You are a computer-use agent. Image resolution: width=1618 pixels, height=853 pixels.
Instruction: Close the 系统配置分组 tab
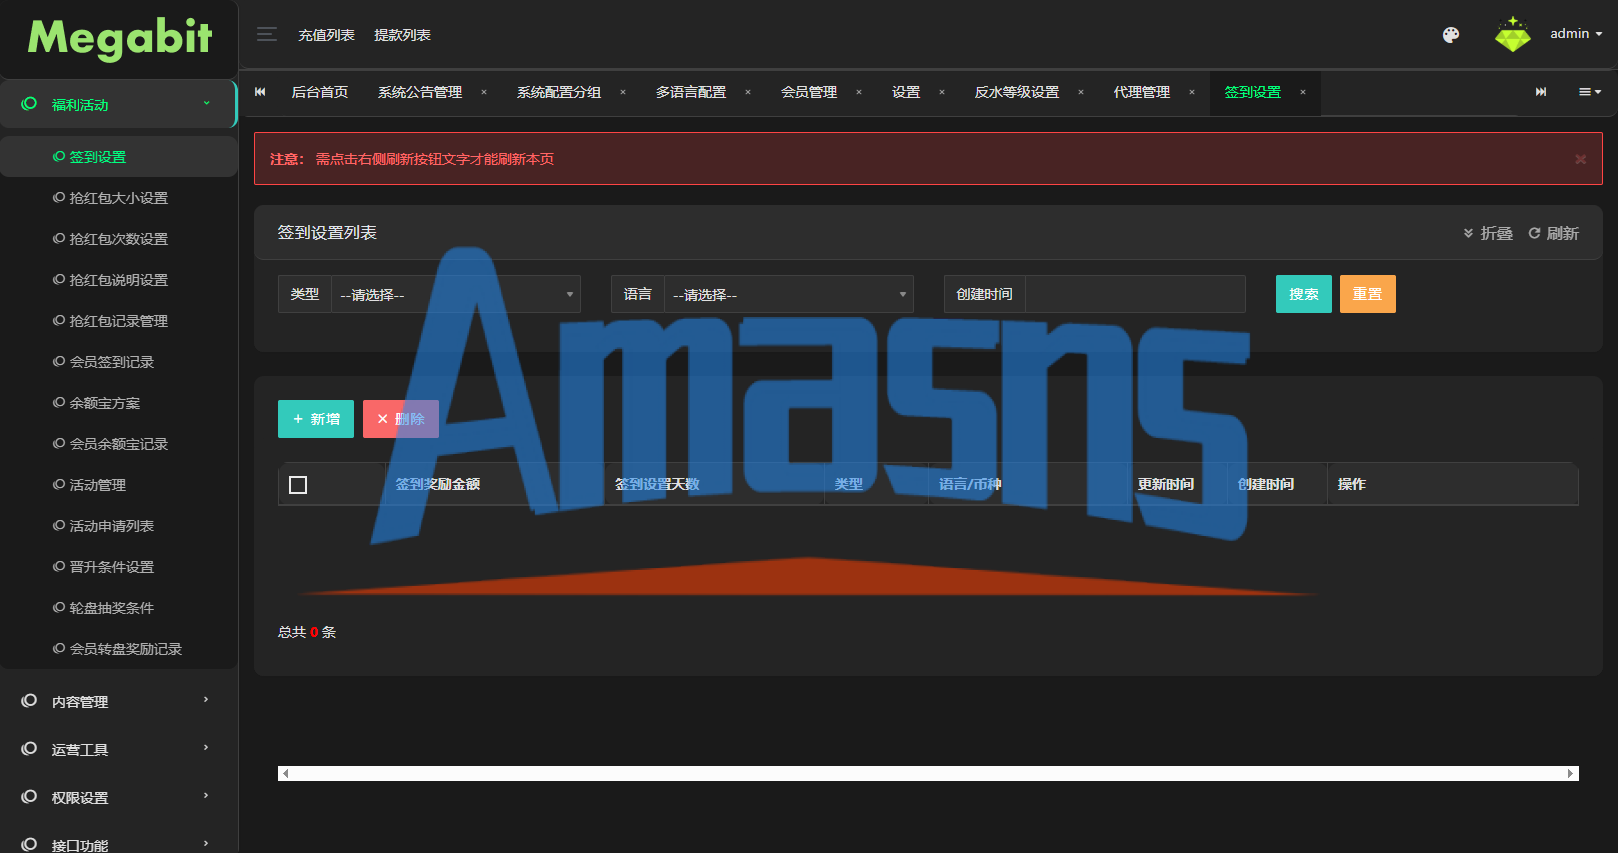click(x=623, y=92)
